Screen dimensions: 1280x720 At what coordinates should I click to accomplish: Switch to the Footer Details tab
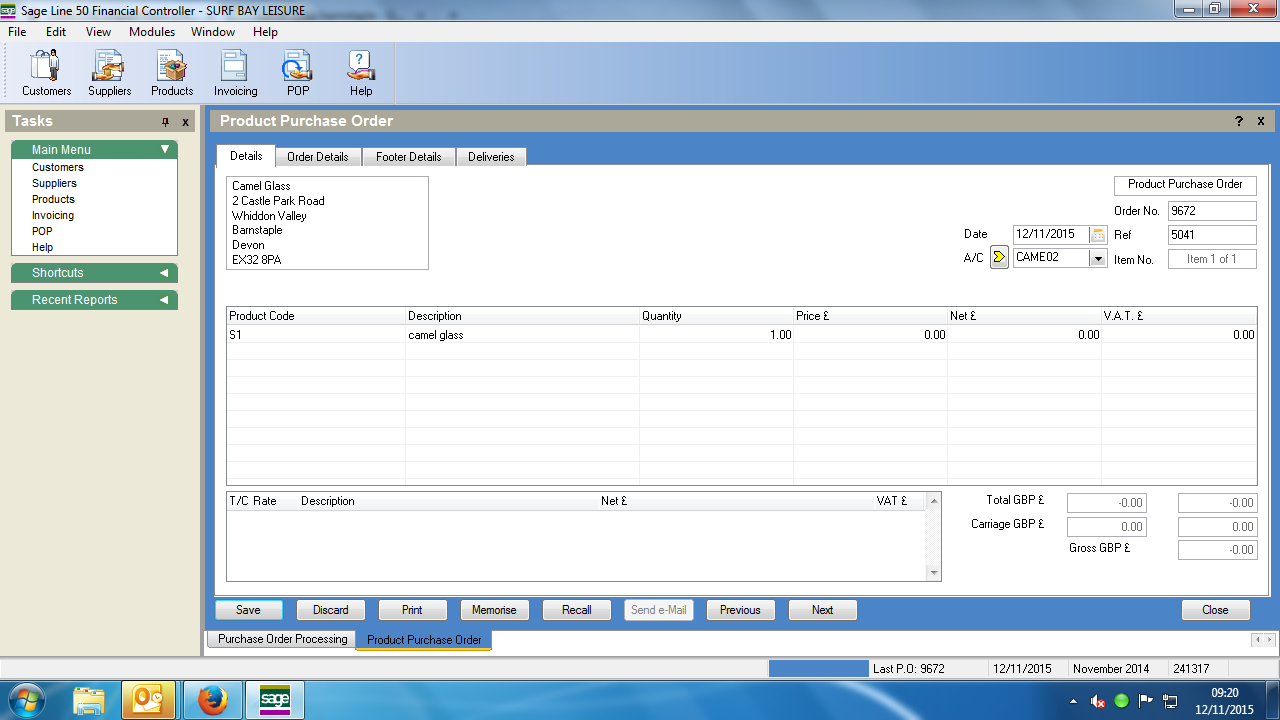click(x=408, y=157)
